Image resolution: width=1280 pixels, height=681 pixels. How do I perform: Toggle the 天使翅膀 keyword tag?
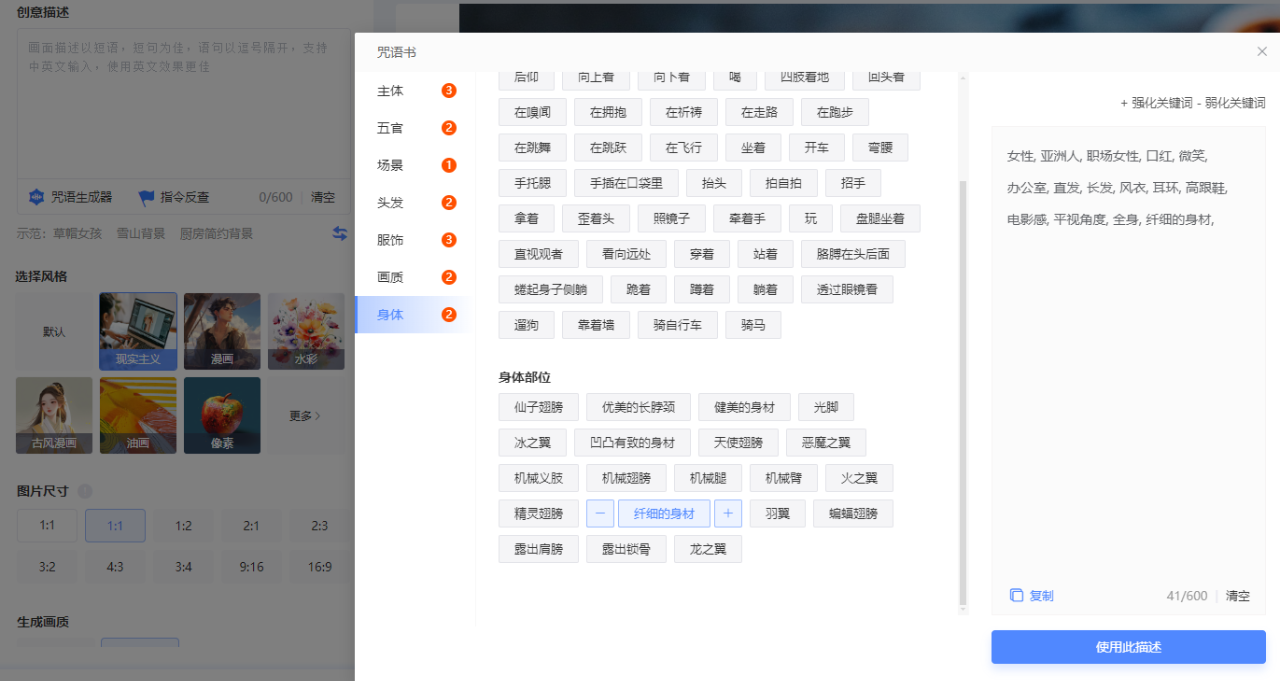point(738,443)
